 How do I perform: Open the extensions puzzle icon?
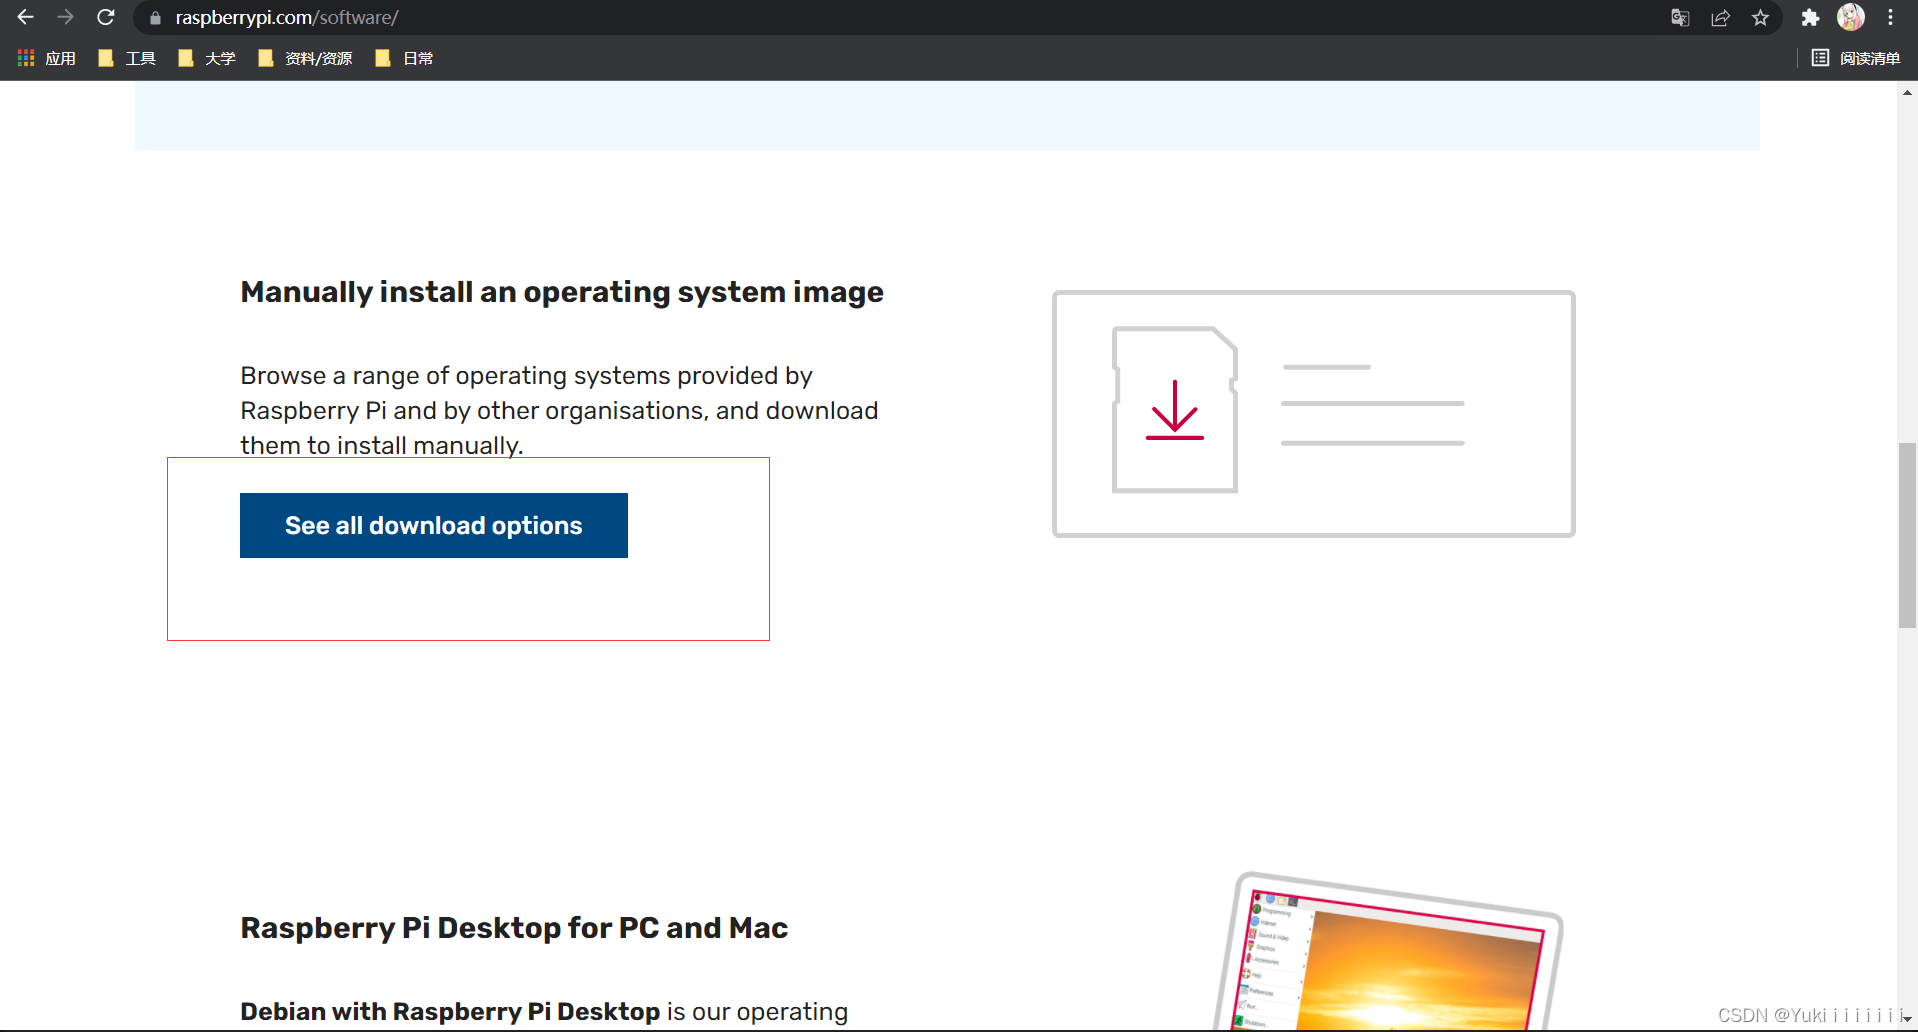(1810, 18)
